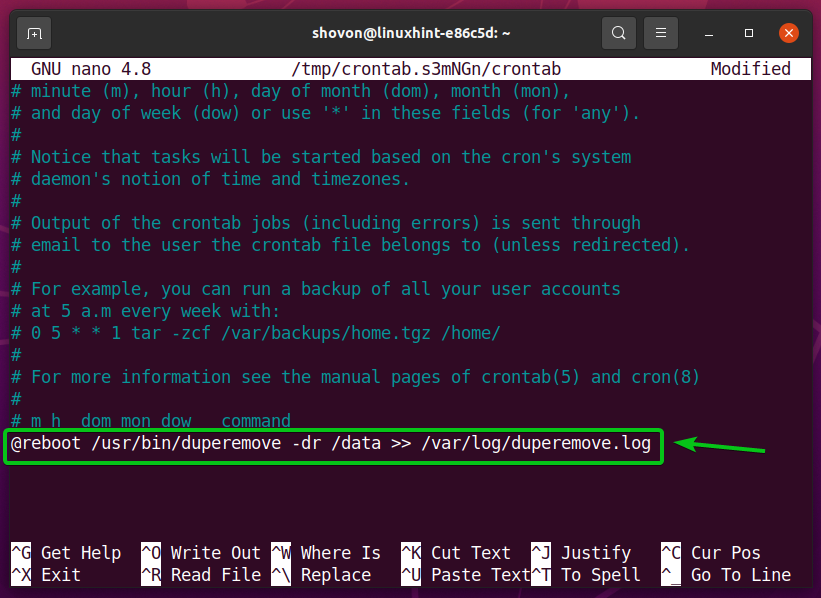The width and height of the screenshot is (821, 598).
Task: Close the terminal with the red X
Action: (789, 34)
